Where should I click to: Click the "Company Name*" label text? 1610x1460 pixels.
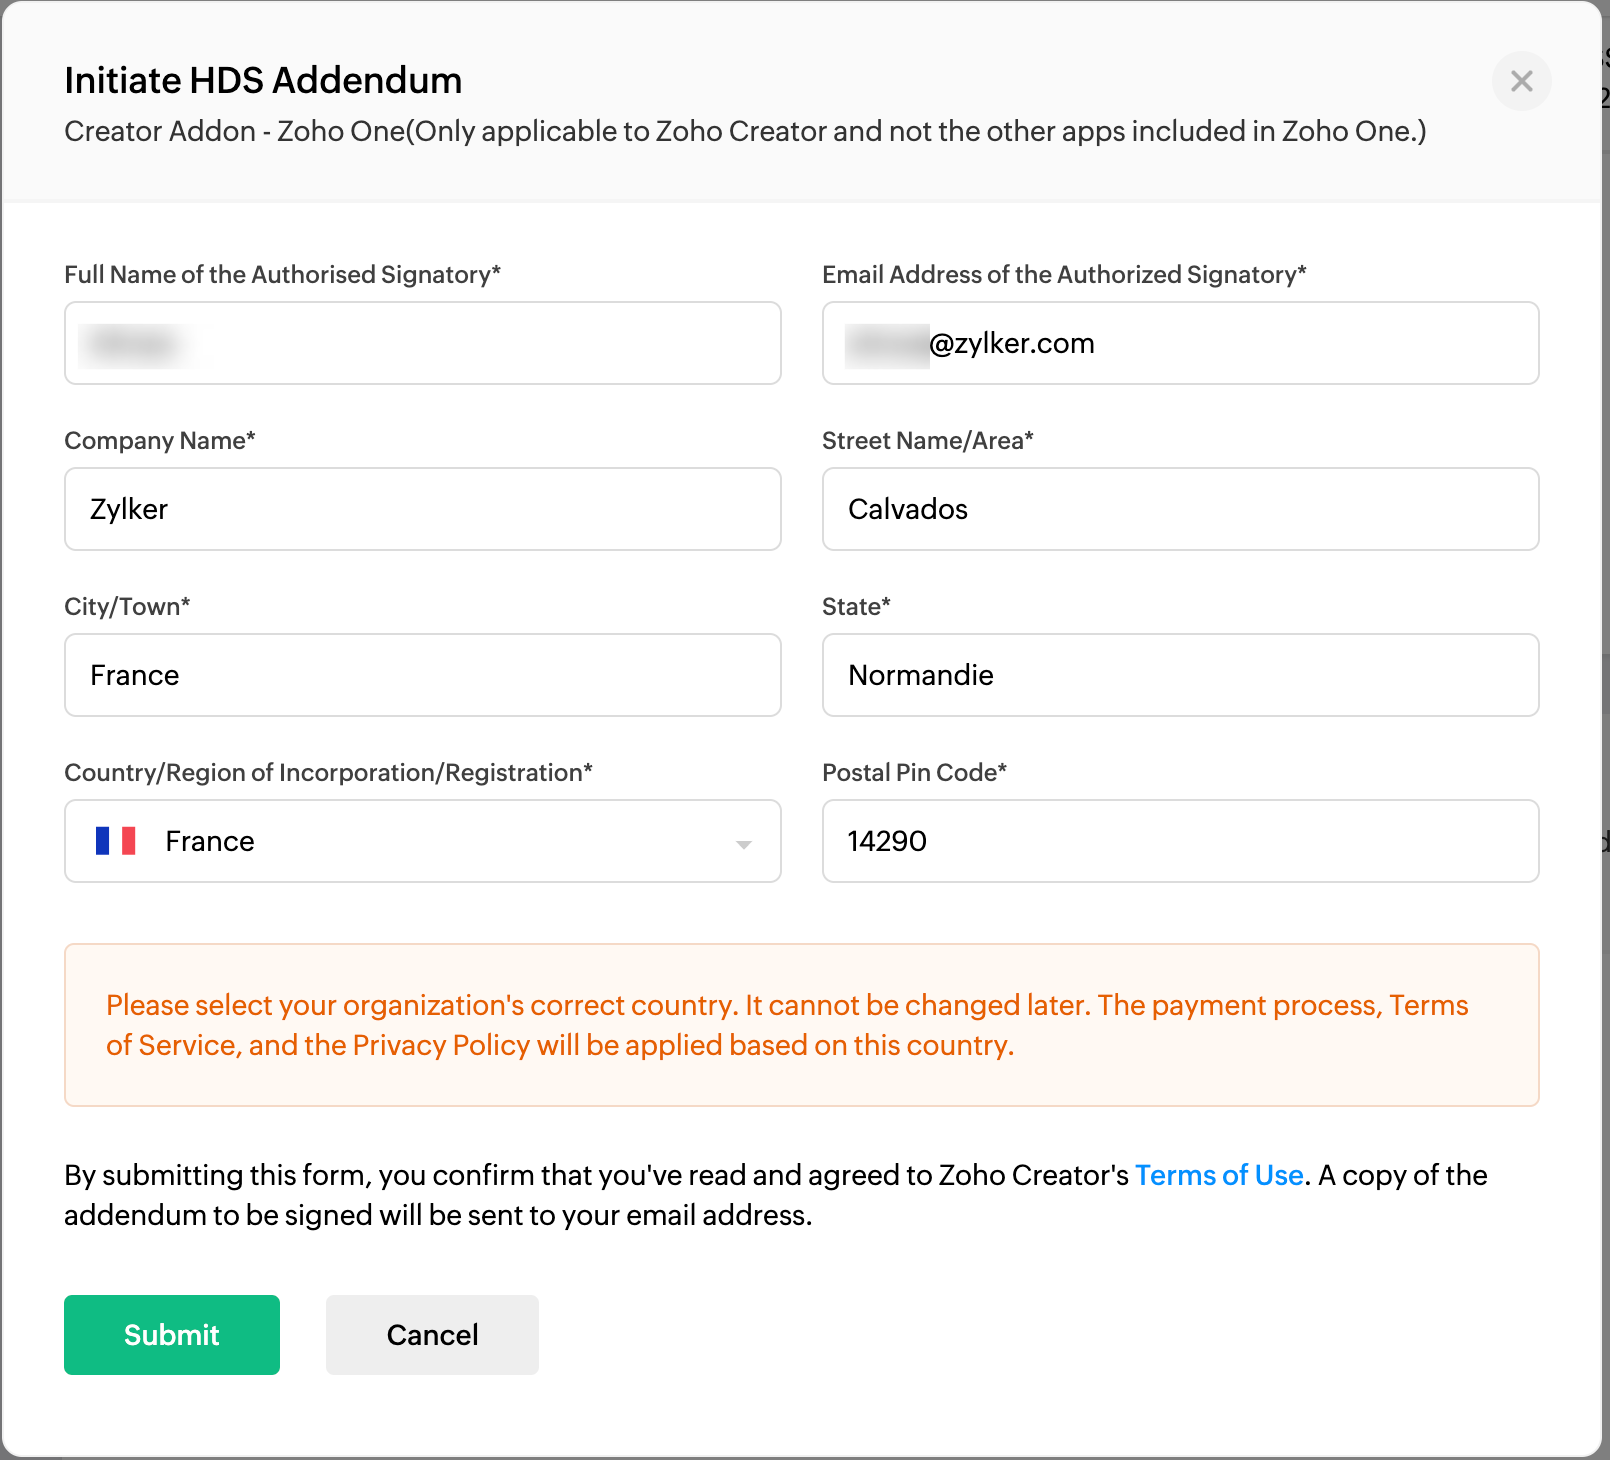point(160,441)
